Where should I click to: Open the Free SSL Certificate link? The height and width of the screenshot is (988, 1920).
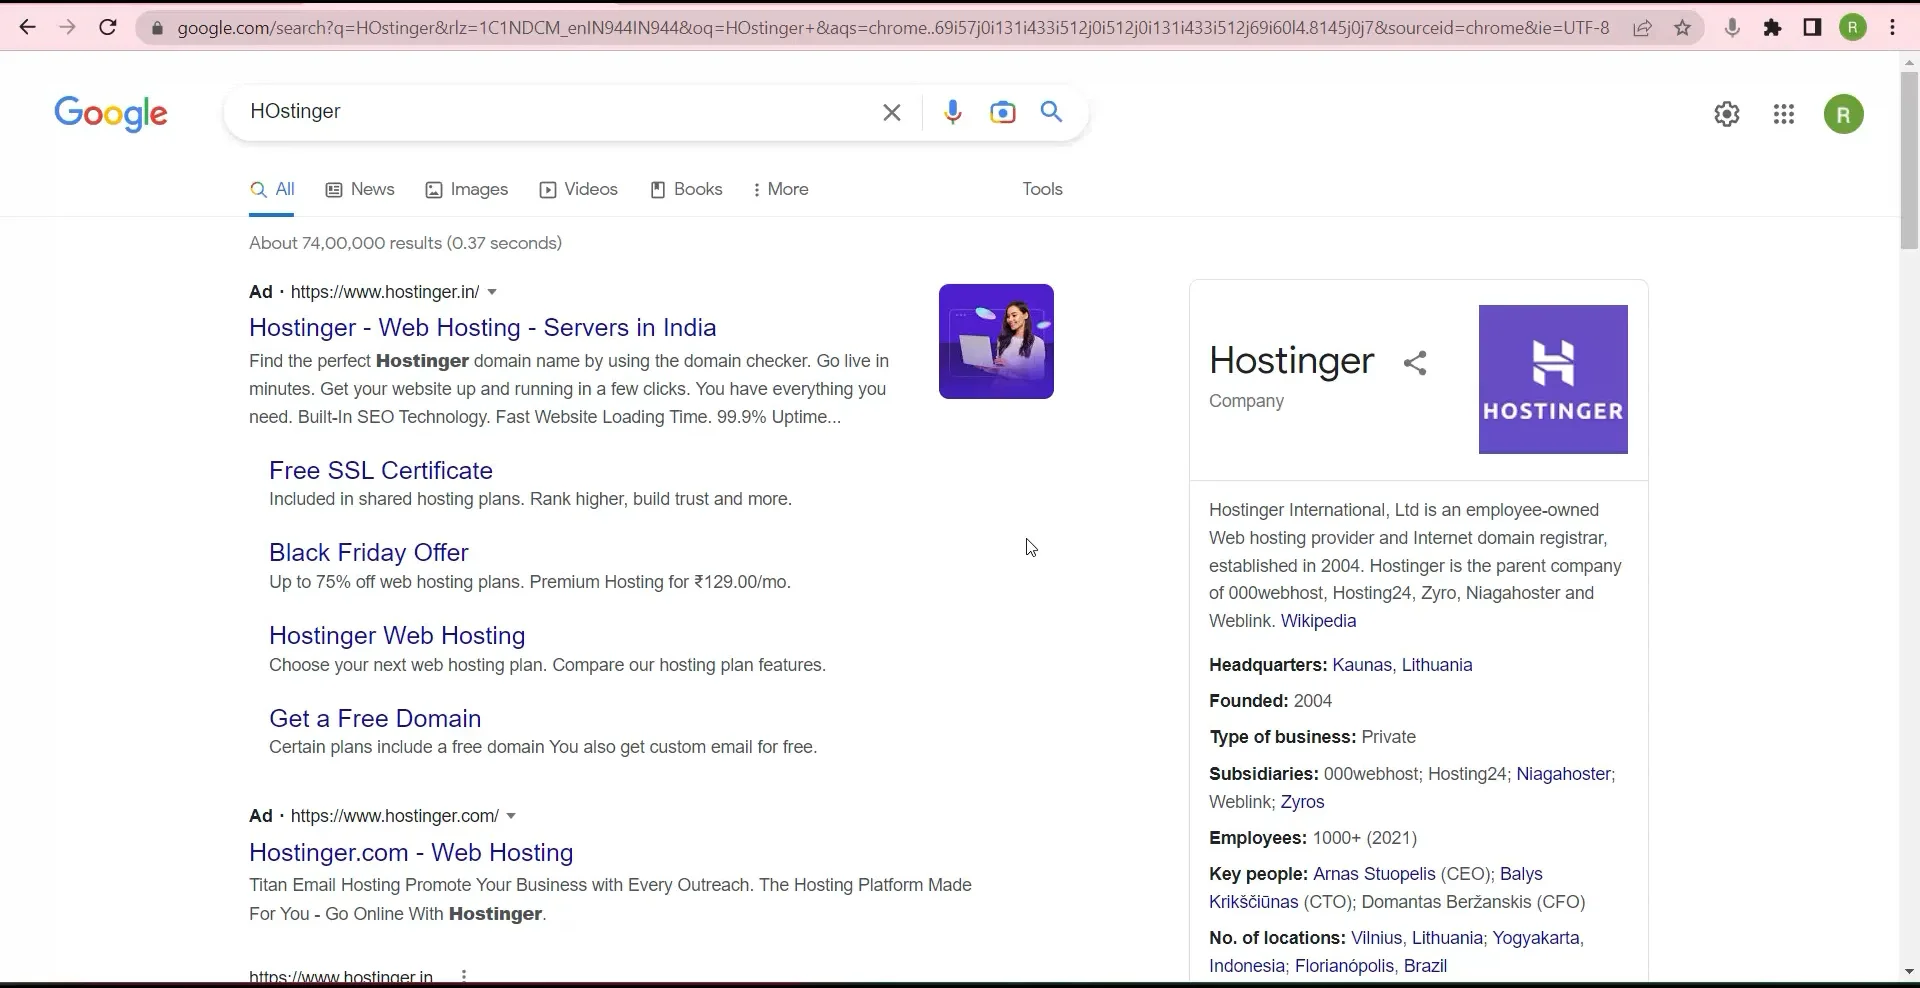tap(380, 470)
